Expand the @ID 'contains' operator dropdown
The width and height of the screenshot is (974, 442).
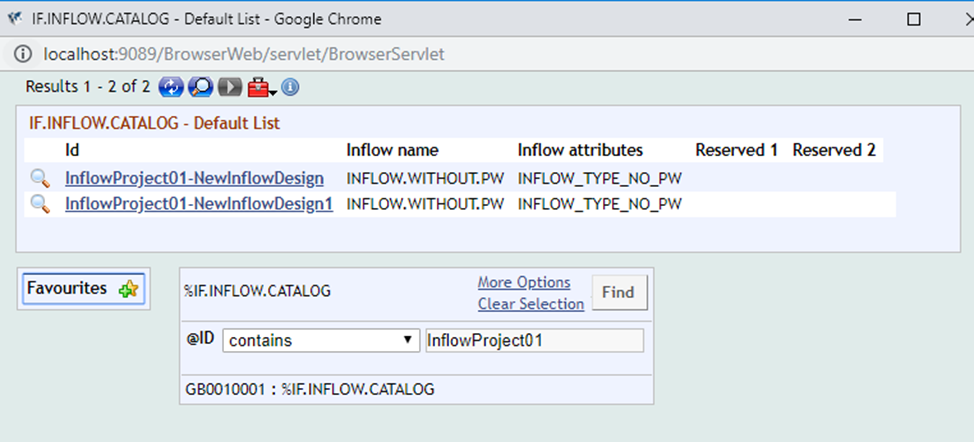(x=320, y=340)
